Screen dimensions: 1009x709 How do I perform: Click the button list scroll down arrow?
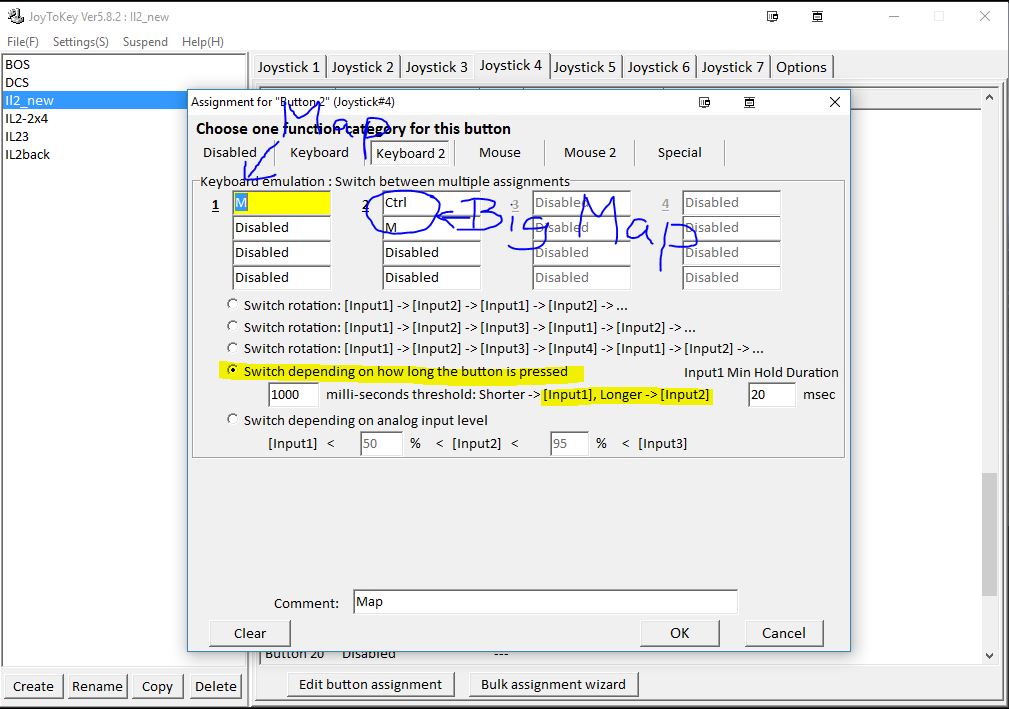[x=990, y=656]
